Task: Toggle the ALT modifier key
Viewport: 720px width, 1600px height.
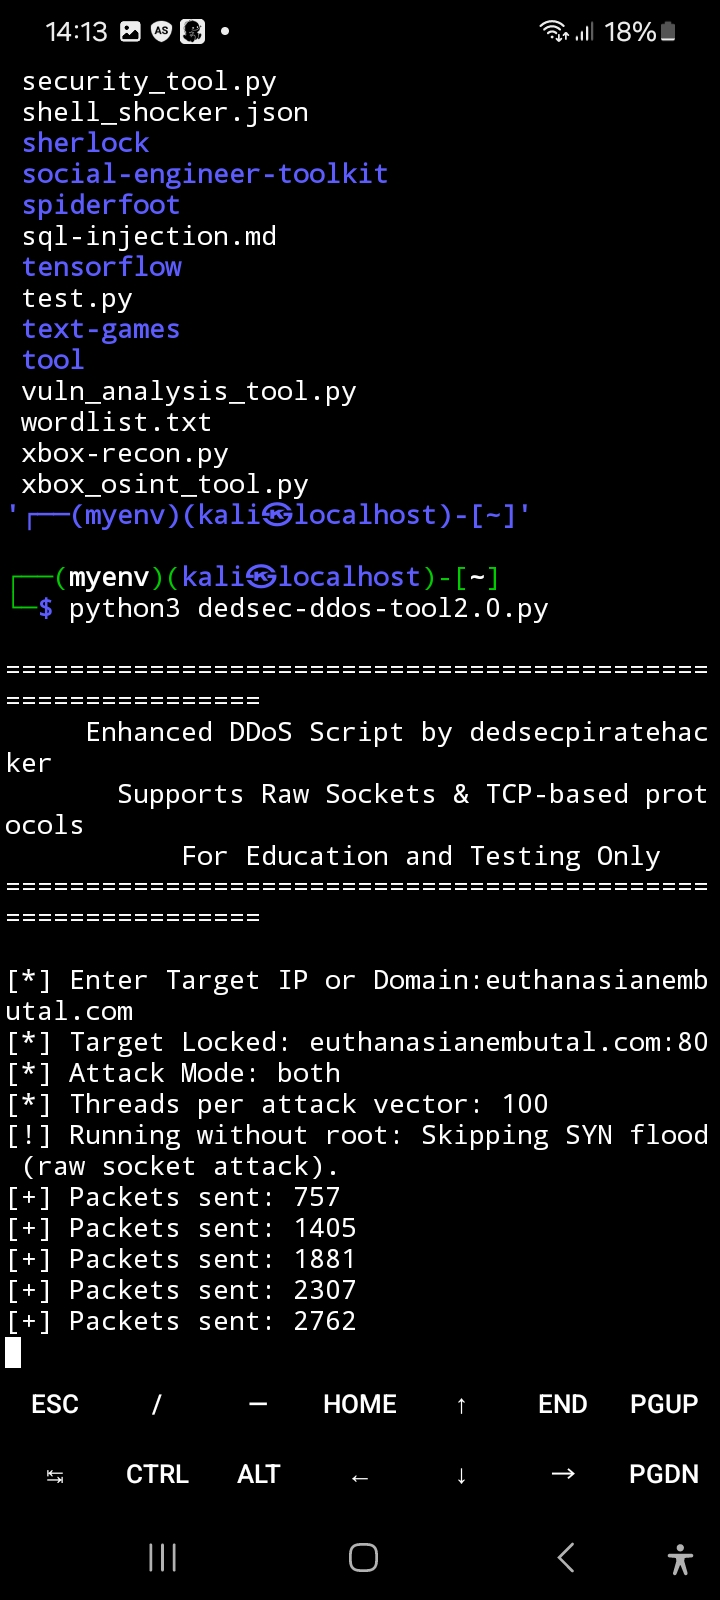Action: 258,1474
